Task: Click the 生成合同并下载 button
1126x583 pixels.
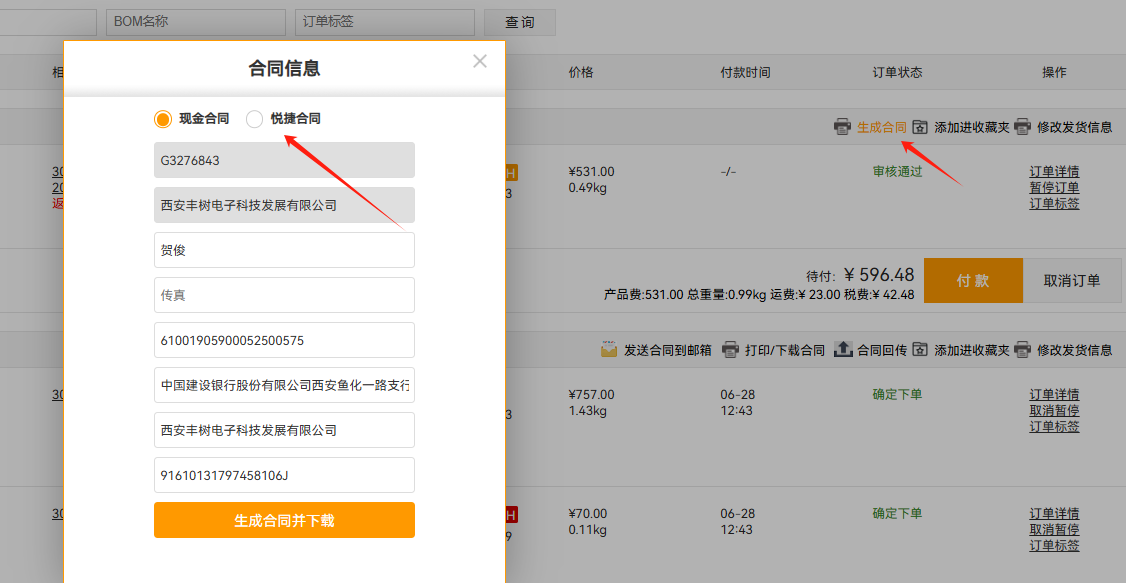Action: click(x=284, y=520)
